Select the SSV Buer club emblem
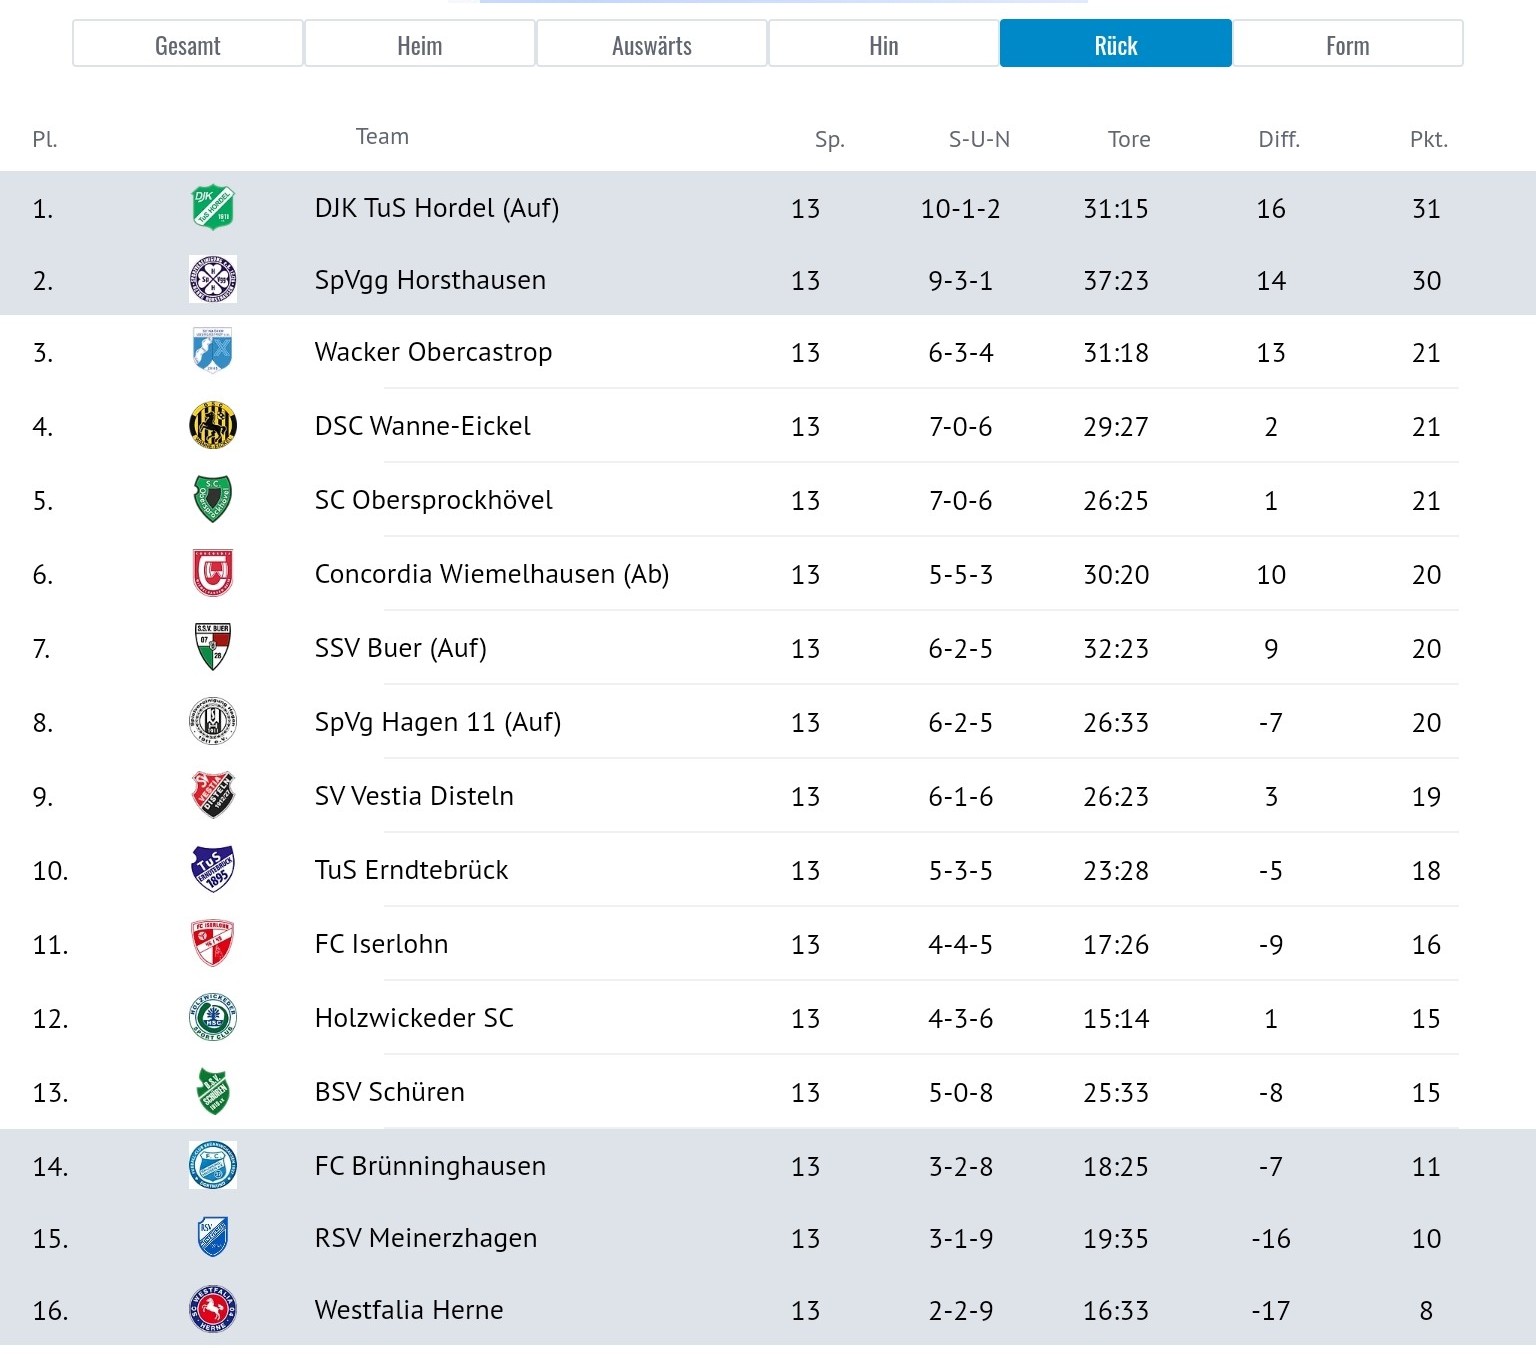Screen dimensions: 1536x1354 tap(213, 647)
